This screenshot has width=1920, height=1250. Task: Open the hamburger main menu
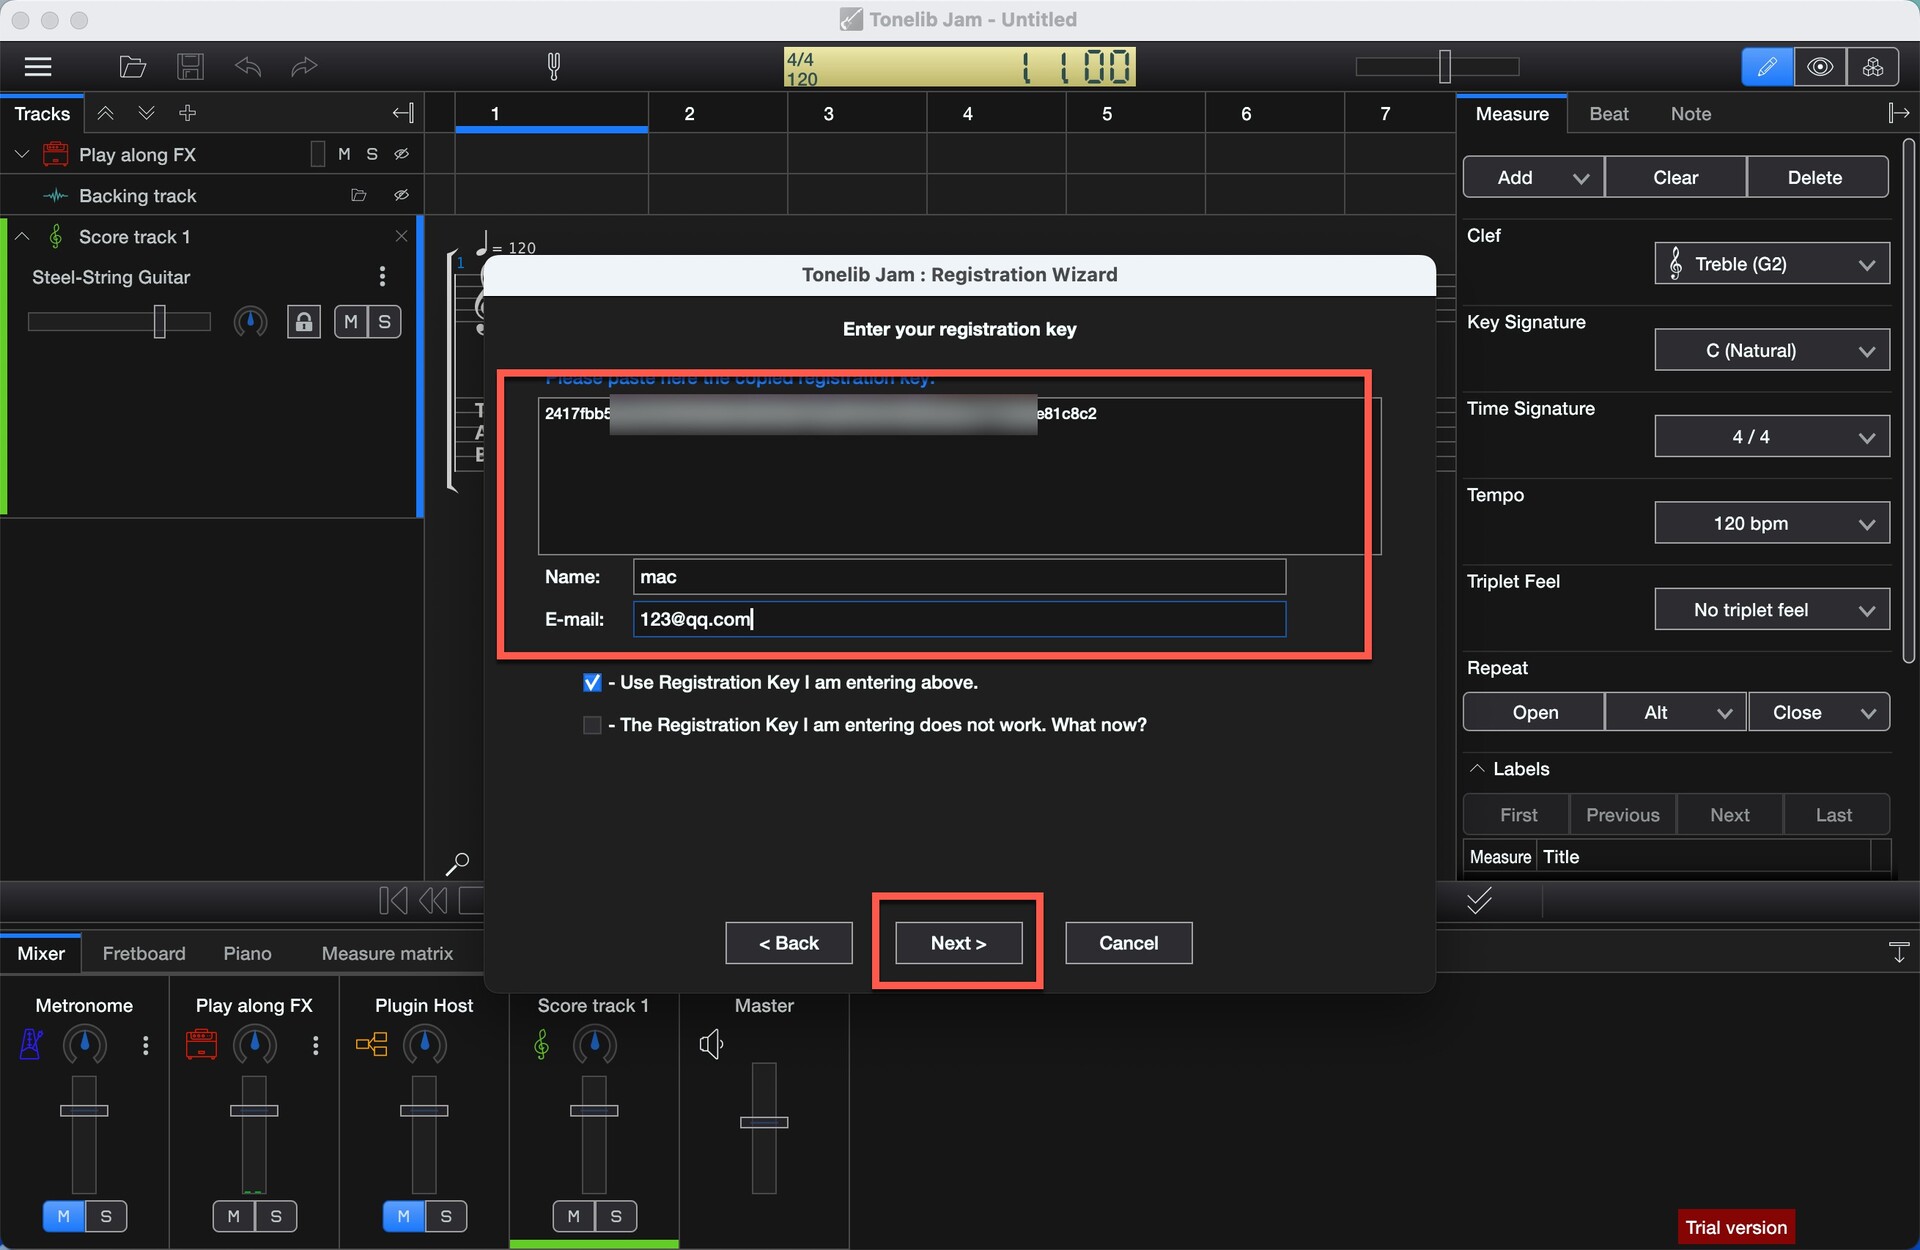38,67
